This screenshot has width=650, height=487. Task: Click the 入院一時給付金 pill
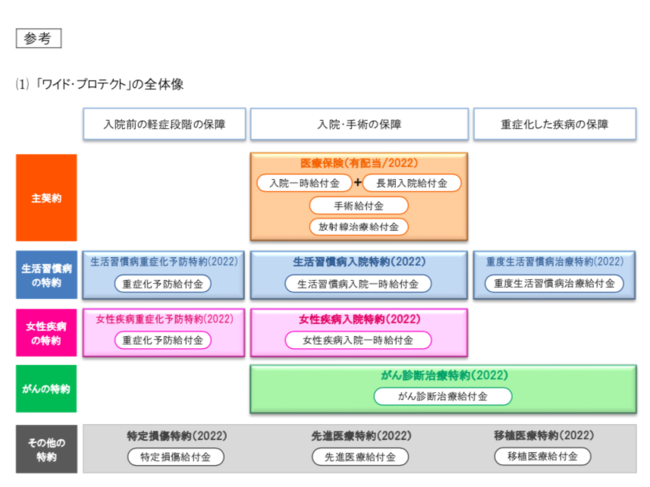point(304,183)
